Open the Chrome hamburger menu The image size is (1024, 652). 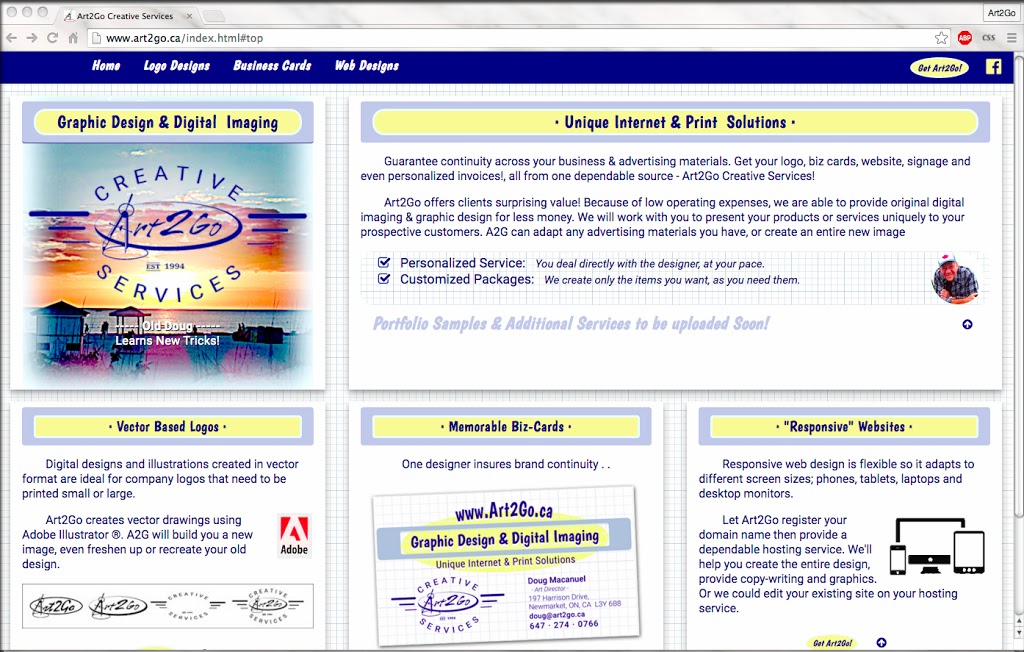tap(1012, 38)
